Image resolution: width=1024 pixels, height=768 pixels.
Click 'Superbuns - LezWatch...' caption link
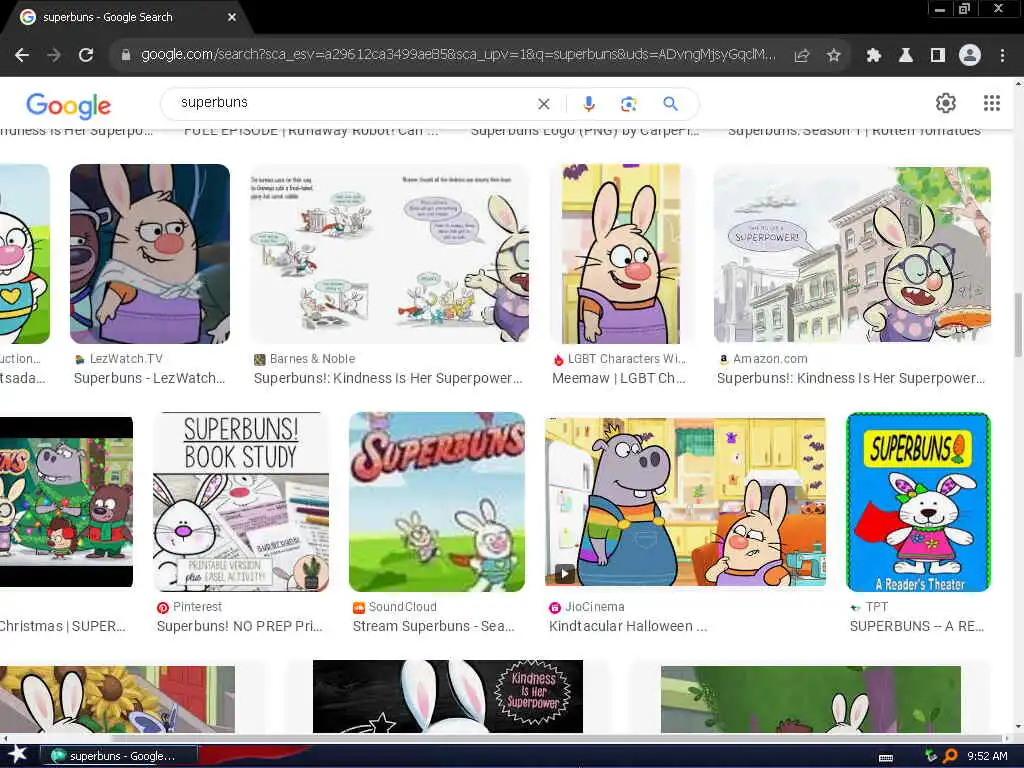point(150,378)
